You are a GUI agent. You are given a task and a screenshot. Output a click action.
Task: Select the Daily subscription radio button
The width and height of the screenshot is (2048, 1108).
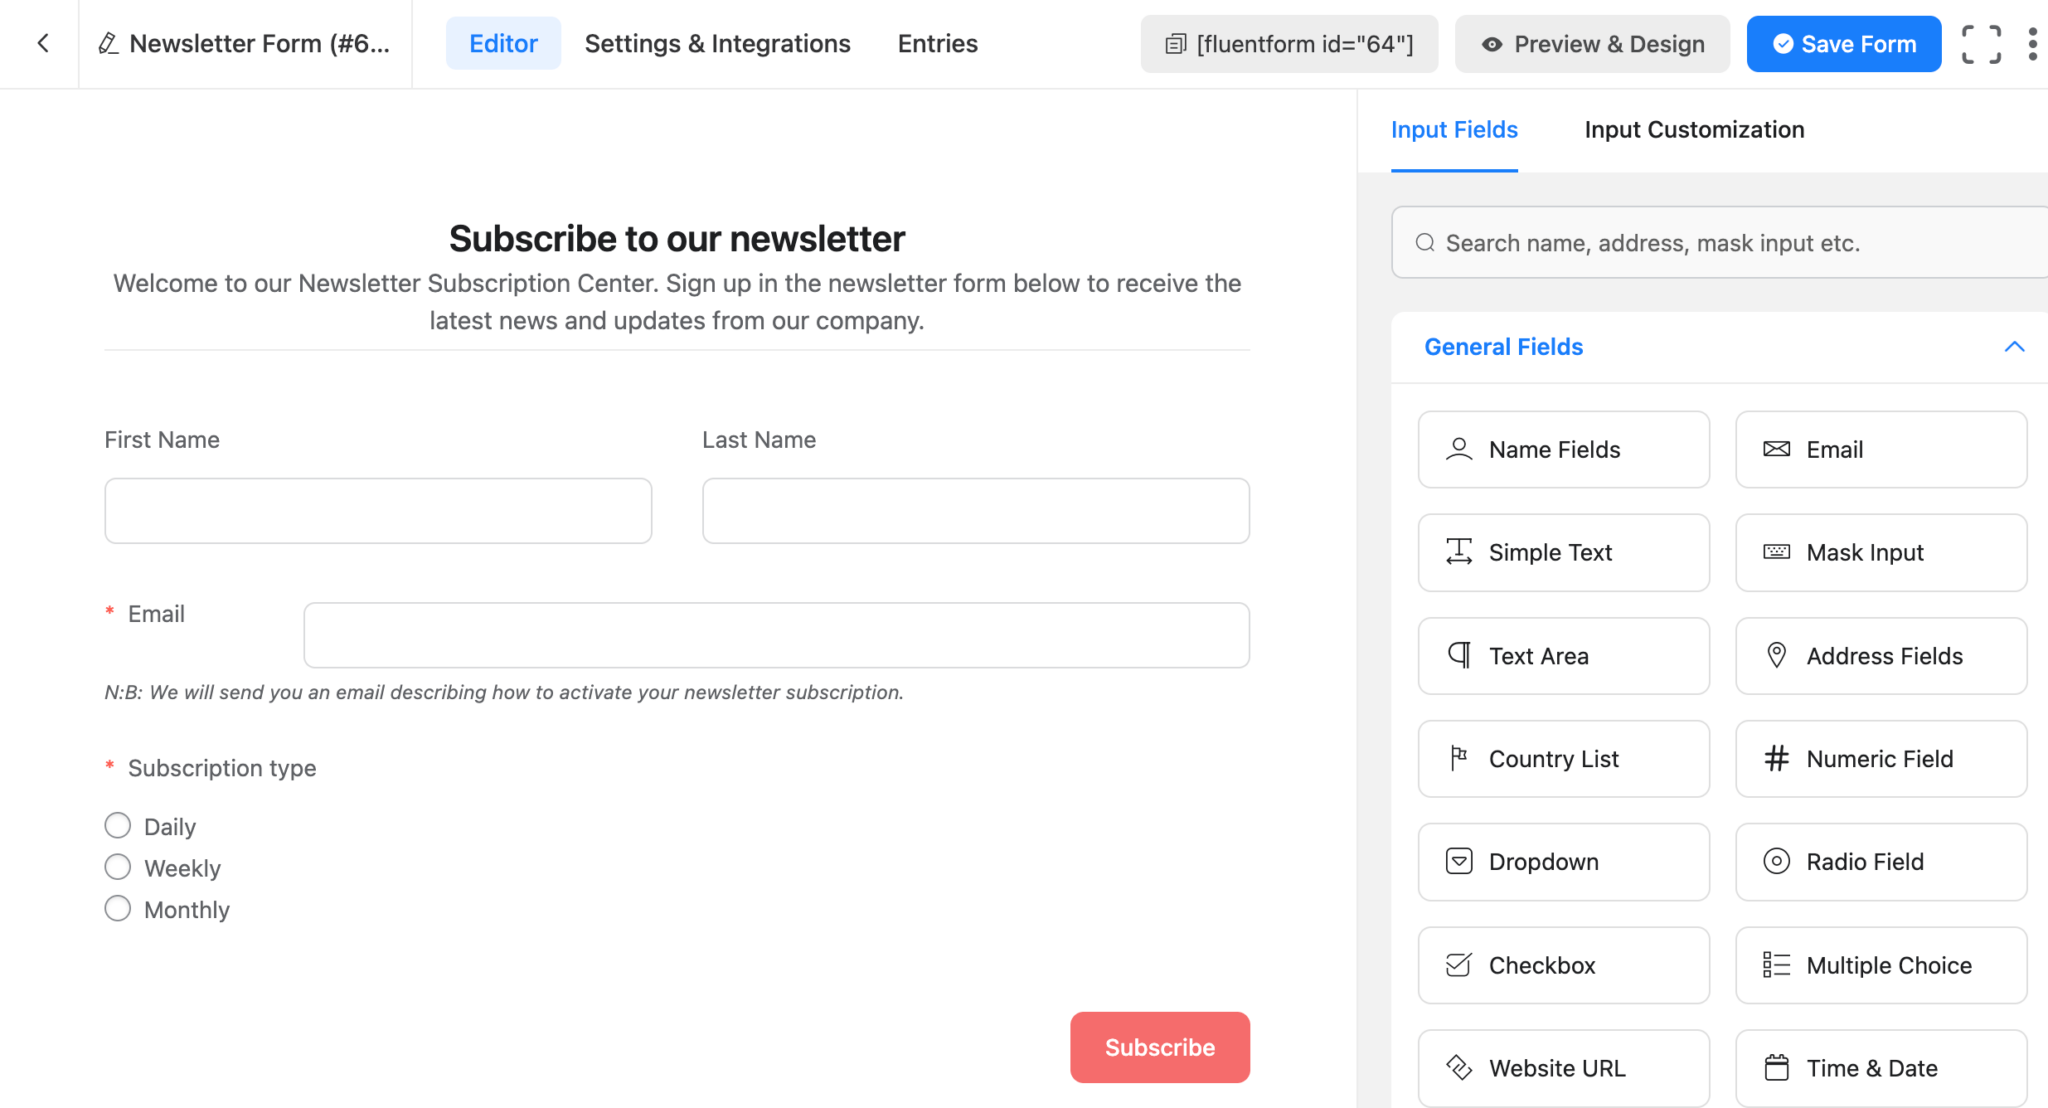pos(117,825)
